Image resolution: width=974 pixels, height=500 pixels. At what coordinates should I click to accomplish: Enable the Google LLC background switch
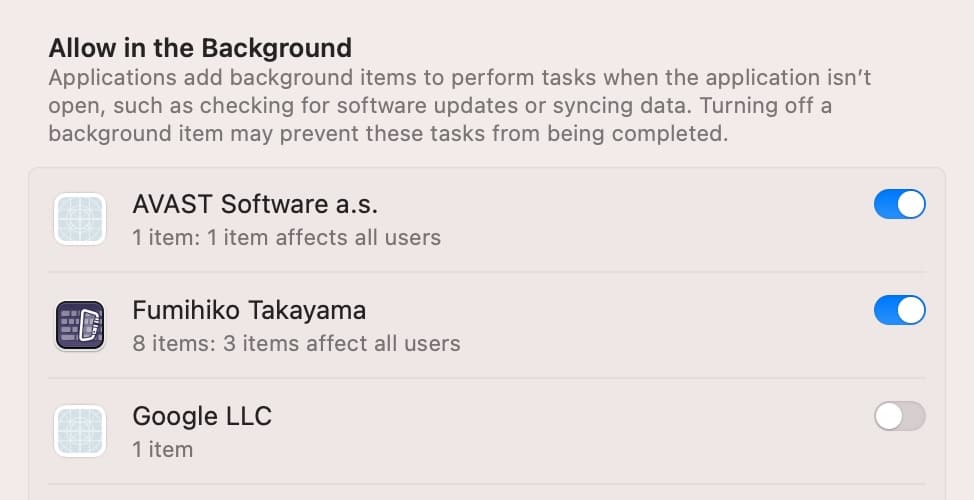tap(899, 417)
